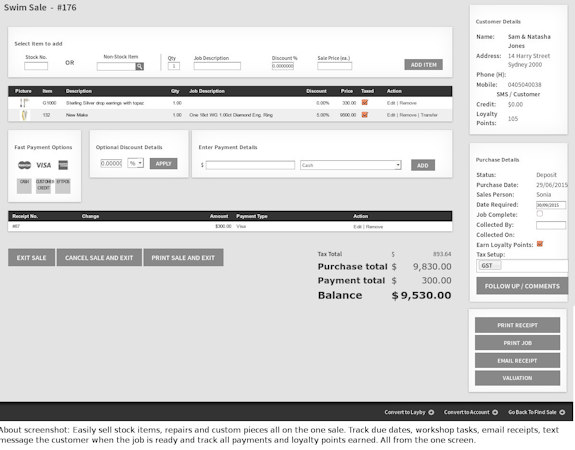This screenshot has width=575, height=450.
Task: Click the SMS / Customer text
Action: click(x=518, y=94)
